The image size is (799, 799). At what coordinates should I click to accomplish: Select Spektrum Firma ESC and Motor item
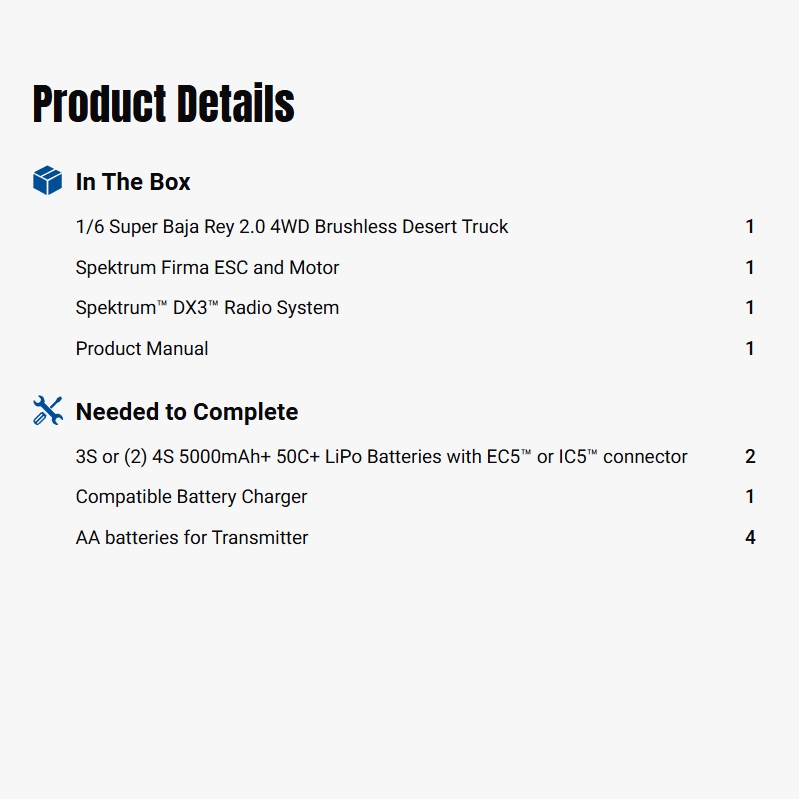point(207,268)
